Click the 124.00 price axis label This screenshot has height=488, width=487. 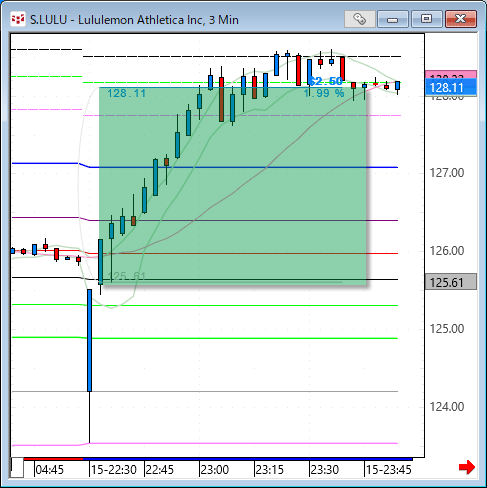(x=447, y=407)
